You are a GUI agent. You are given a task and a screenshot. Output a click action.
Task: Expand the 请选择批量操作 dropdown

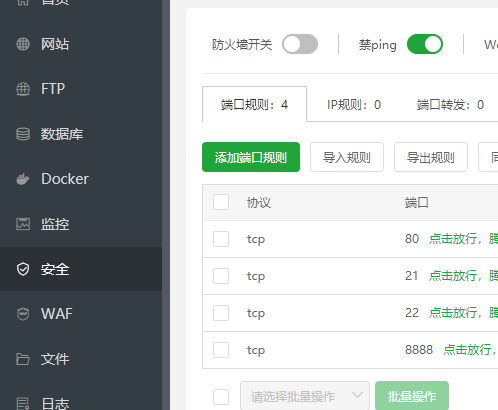click(x=305, y=396)
